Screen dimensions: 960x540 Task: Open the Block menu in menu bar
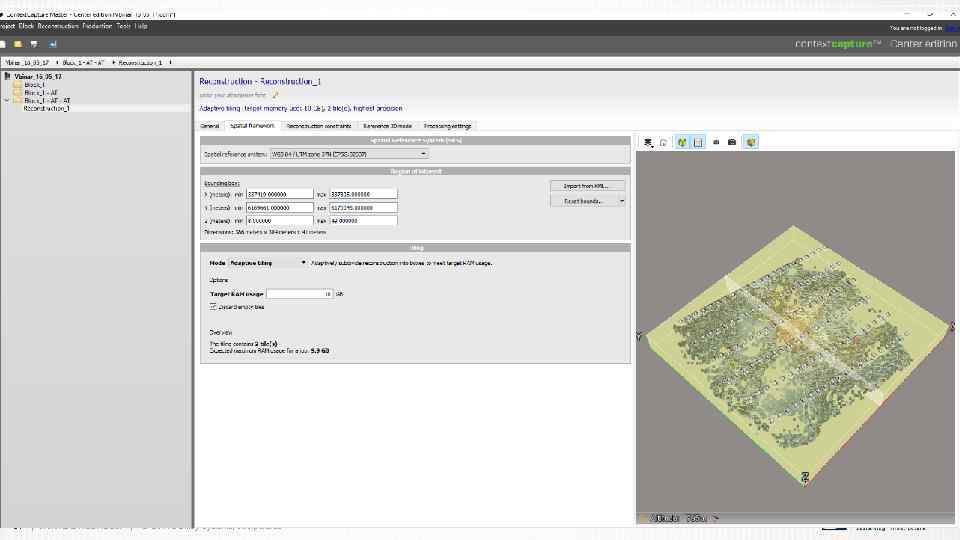27,26
